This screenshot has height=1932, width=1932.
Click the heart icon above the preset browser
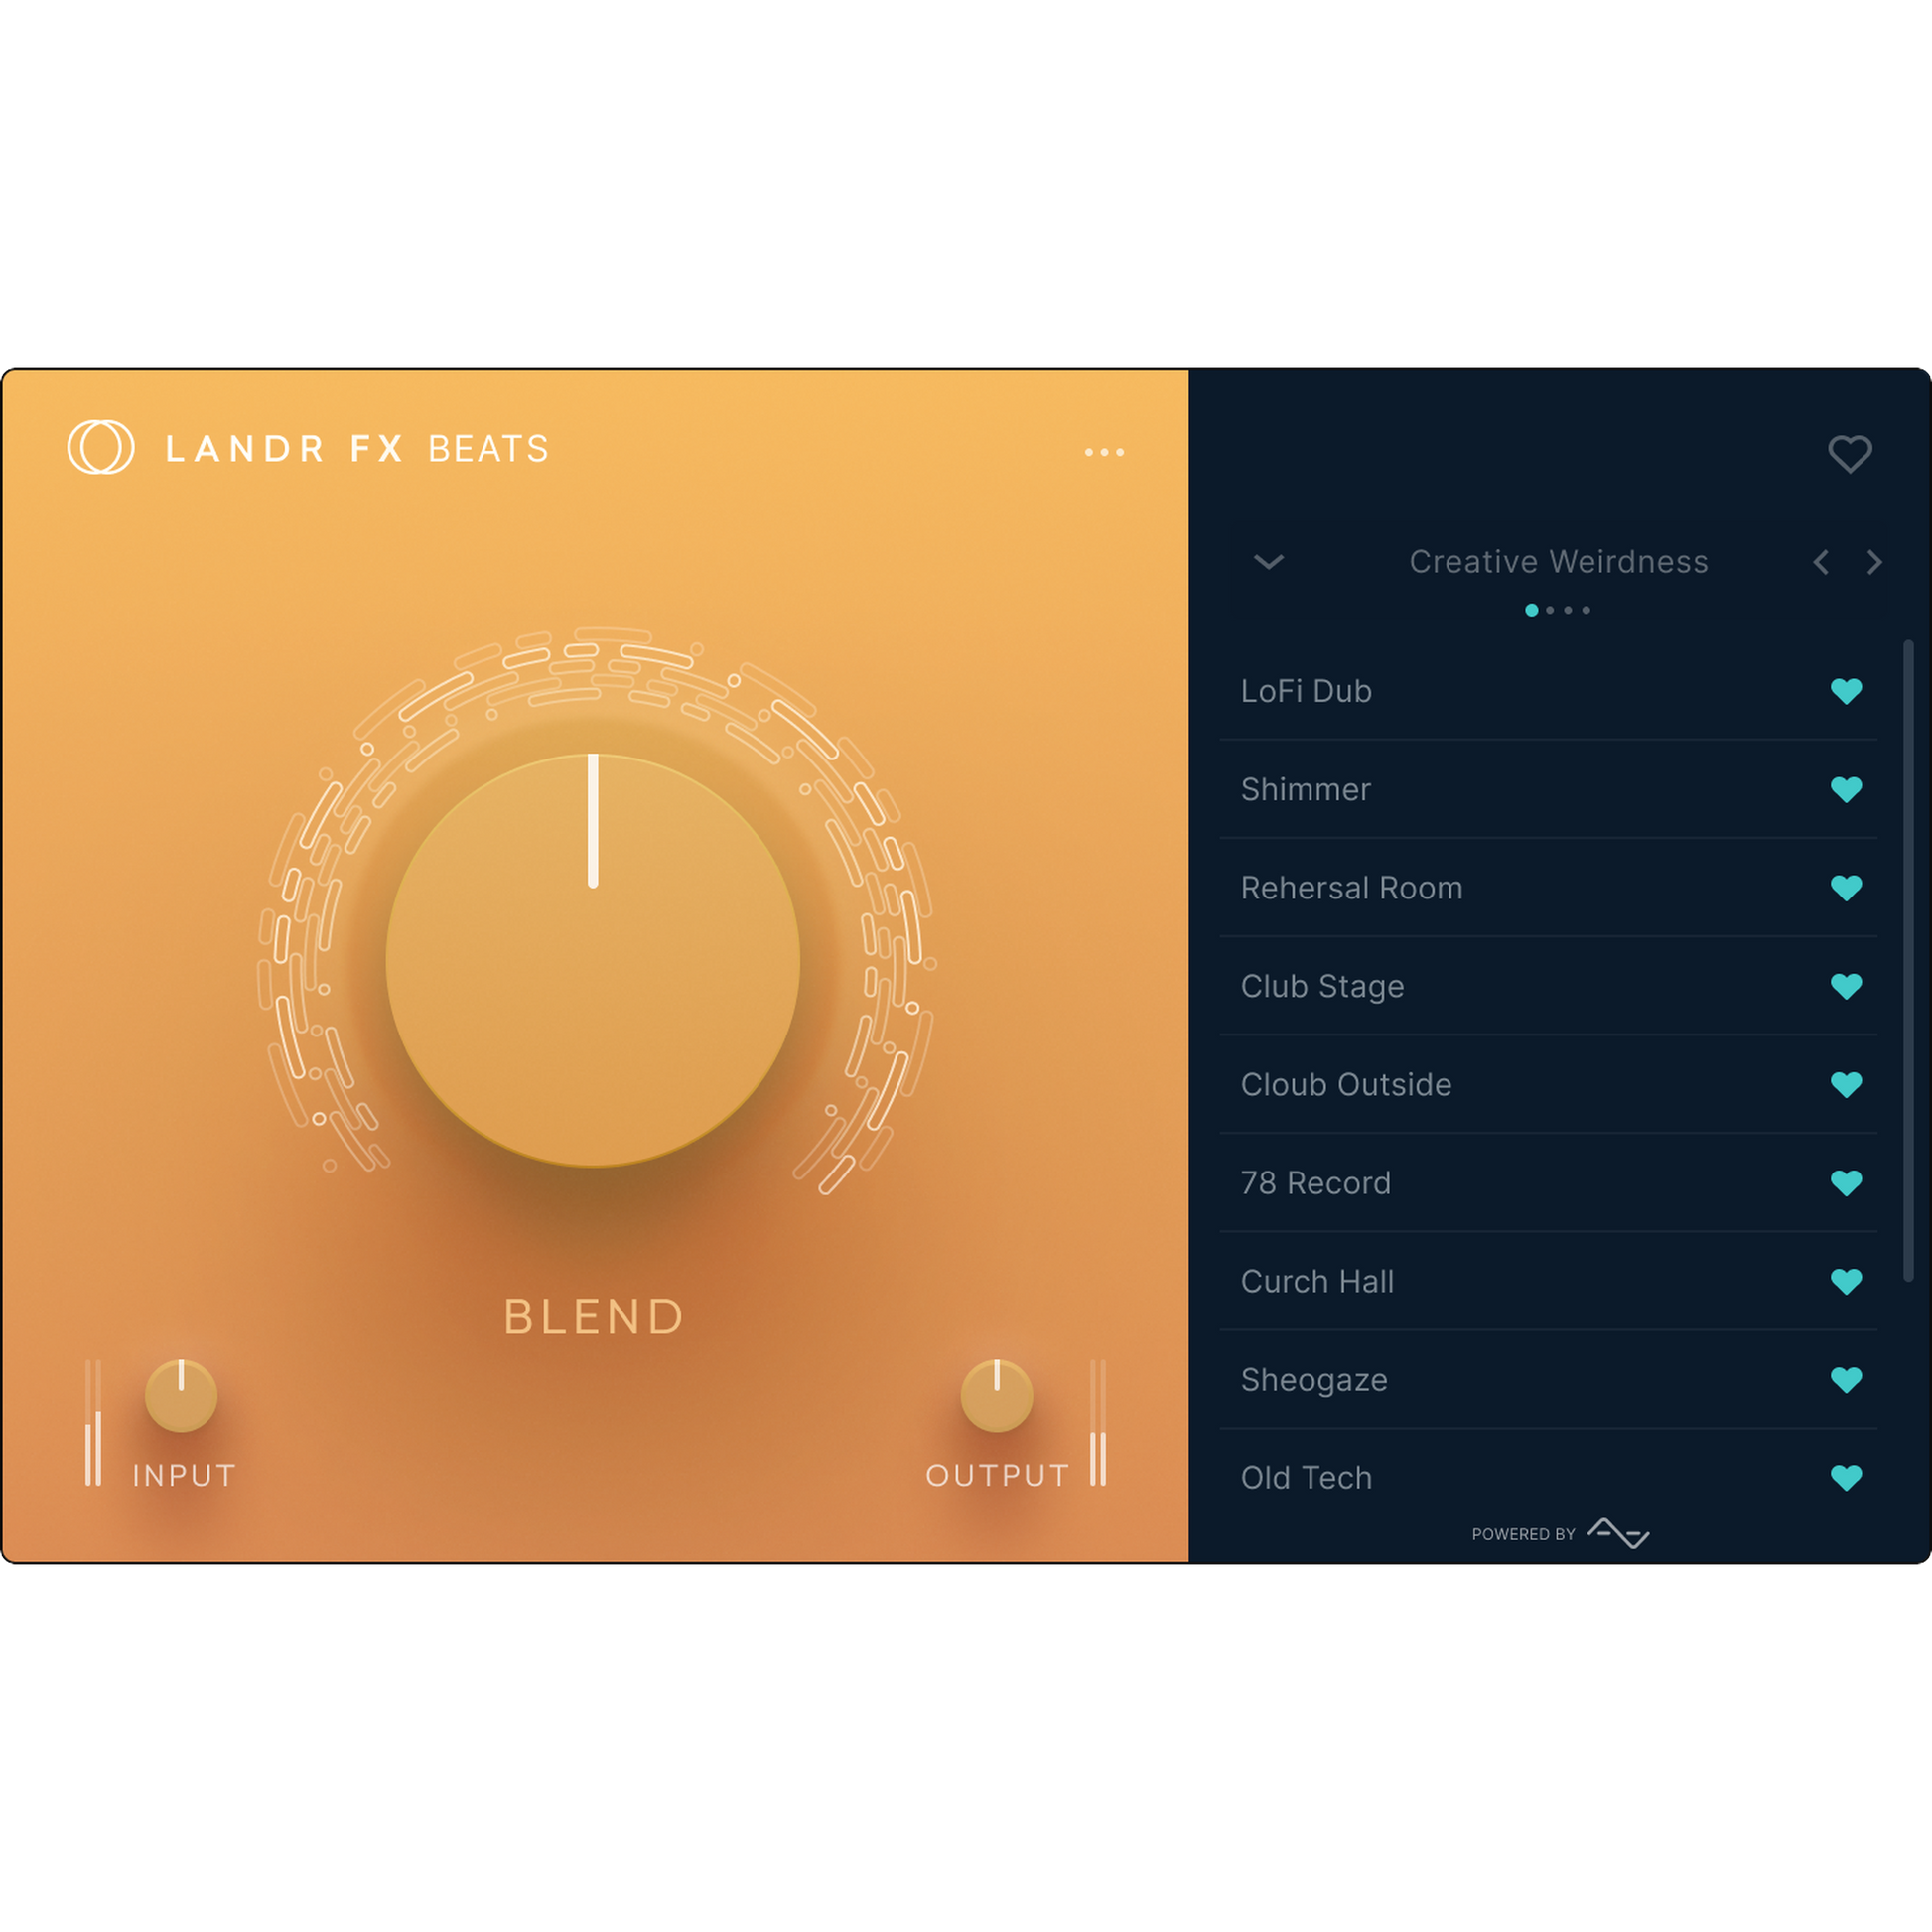[1850, 454]
